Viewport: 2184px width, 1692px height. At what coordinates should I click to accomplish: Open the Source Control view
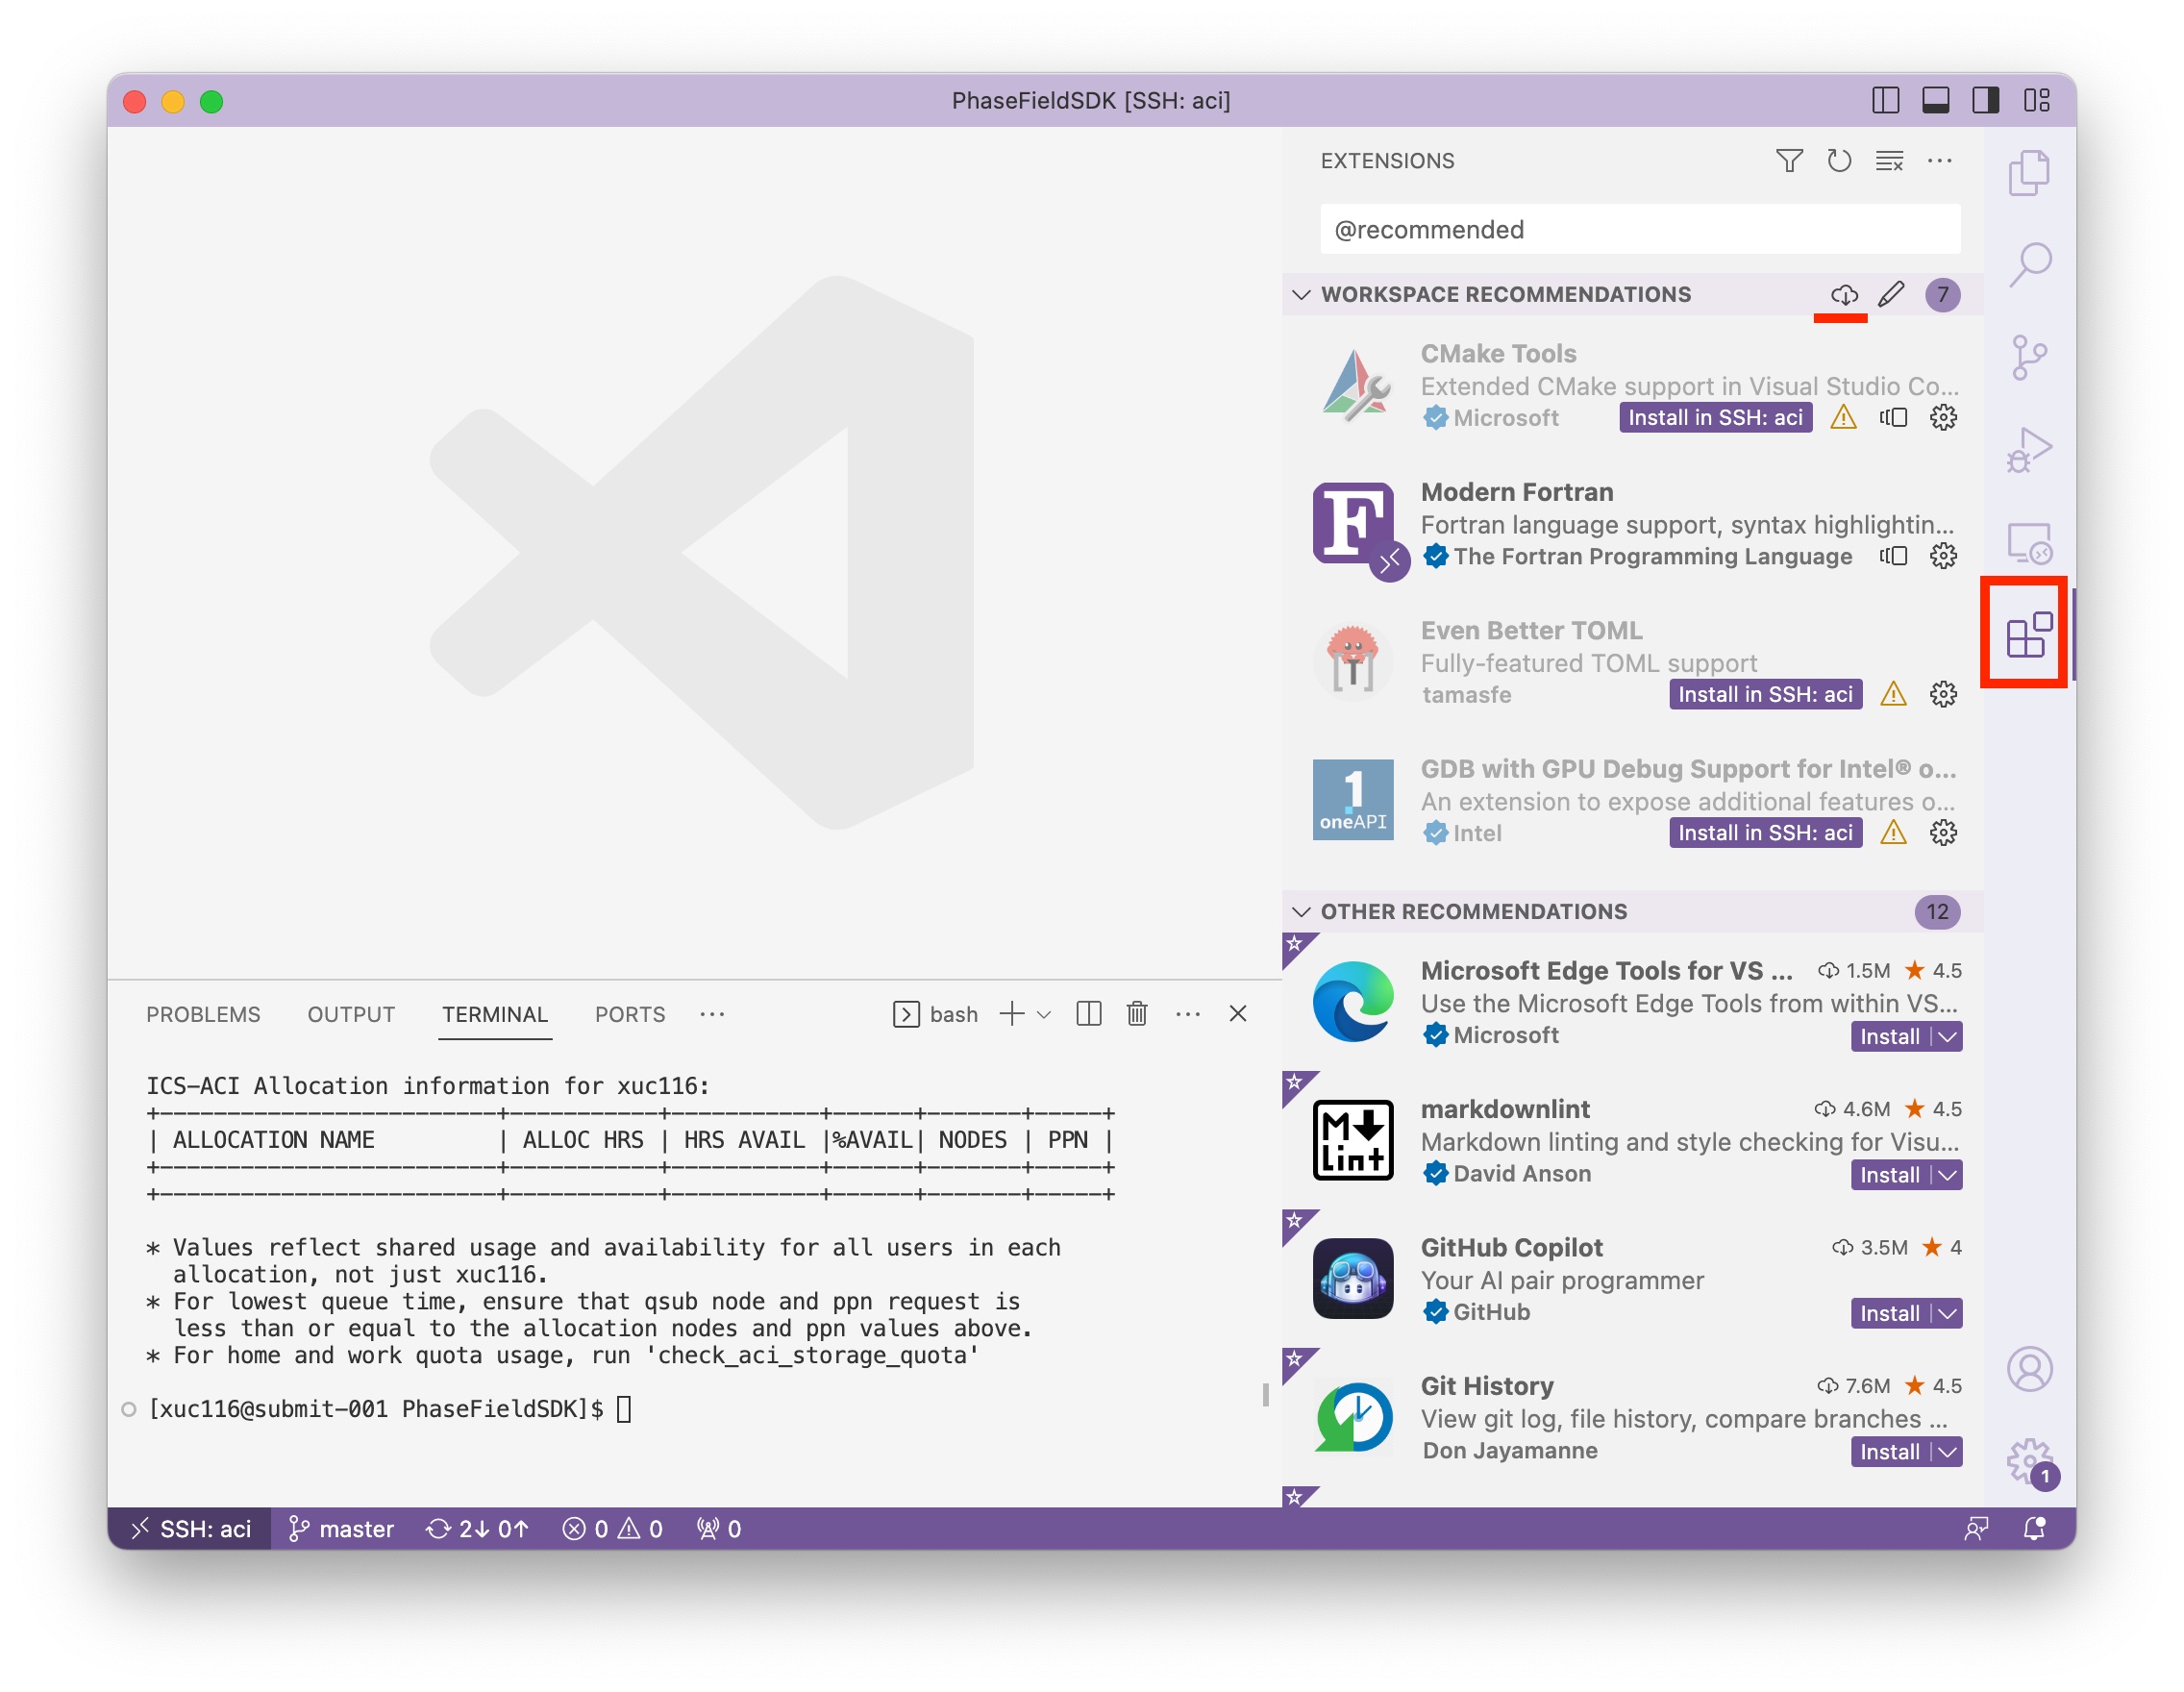coord(2028,357)
